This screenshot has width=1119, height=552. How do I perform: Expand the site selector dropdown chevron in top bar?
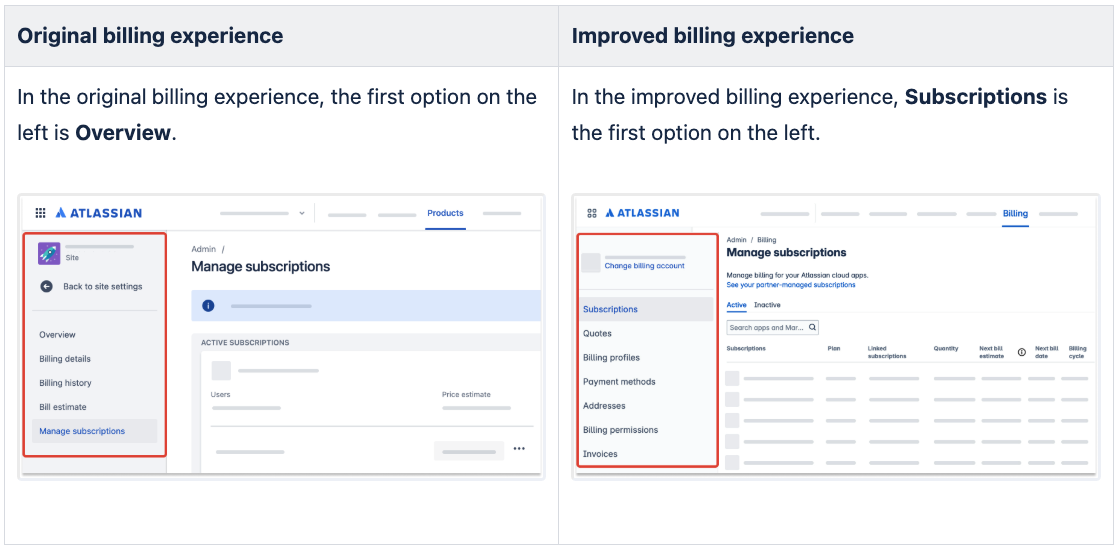(x=302, y=213)
